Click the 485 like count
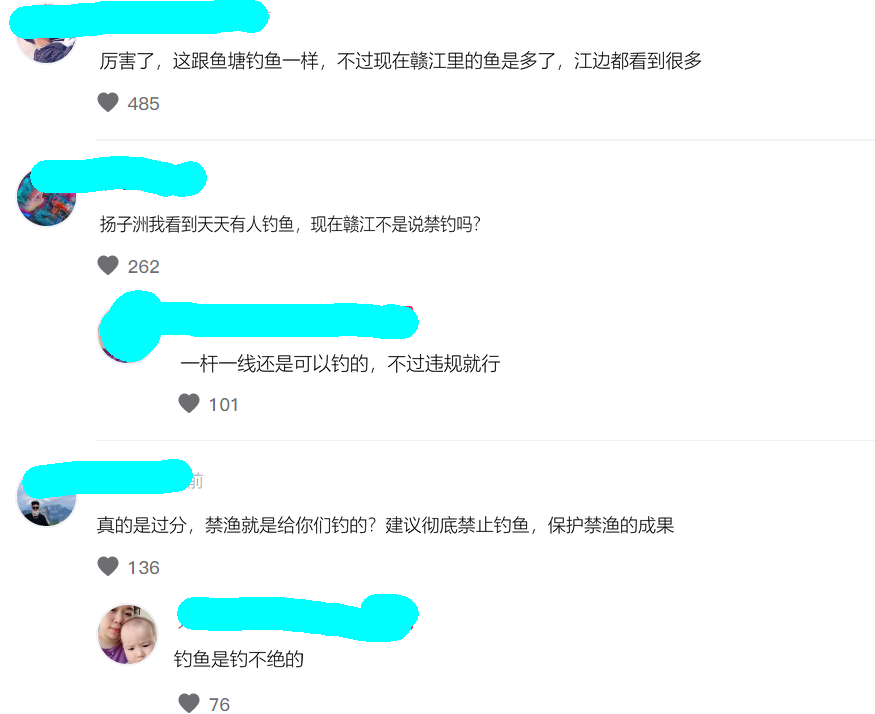 coord(143,104)
